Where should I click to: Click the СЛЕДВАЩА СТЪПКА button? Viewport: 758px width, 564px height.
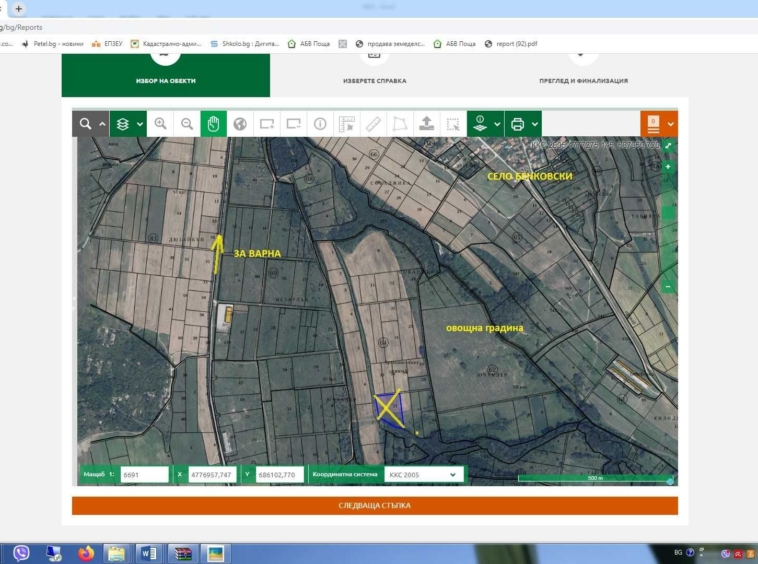(x=375, y=506)
